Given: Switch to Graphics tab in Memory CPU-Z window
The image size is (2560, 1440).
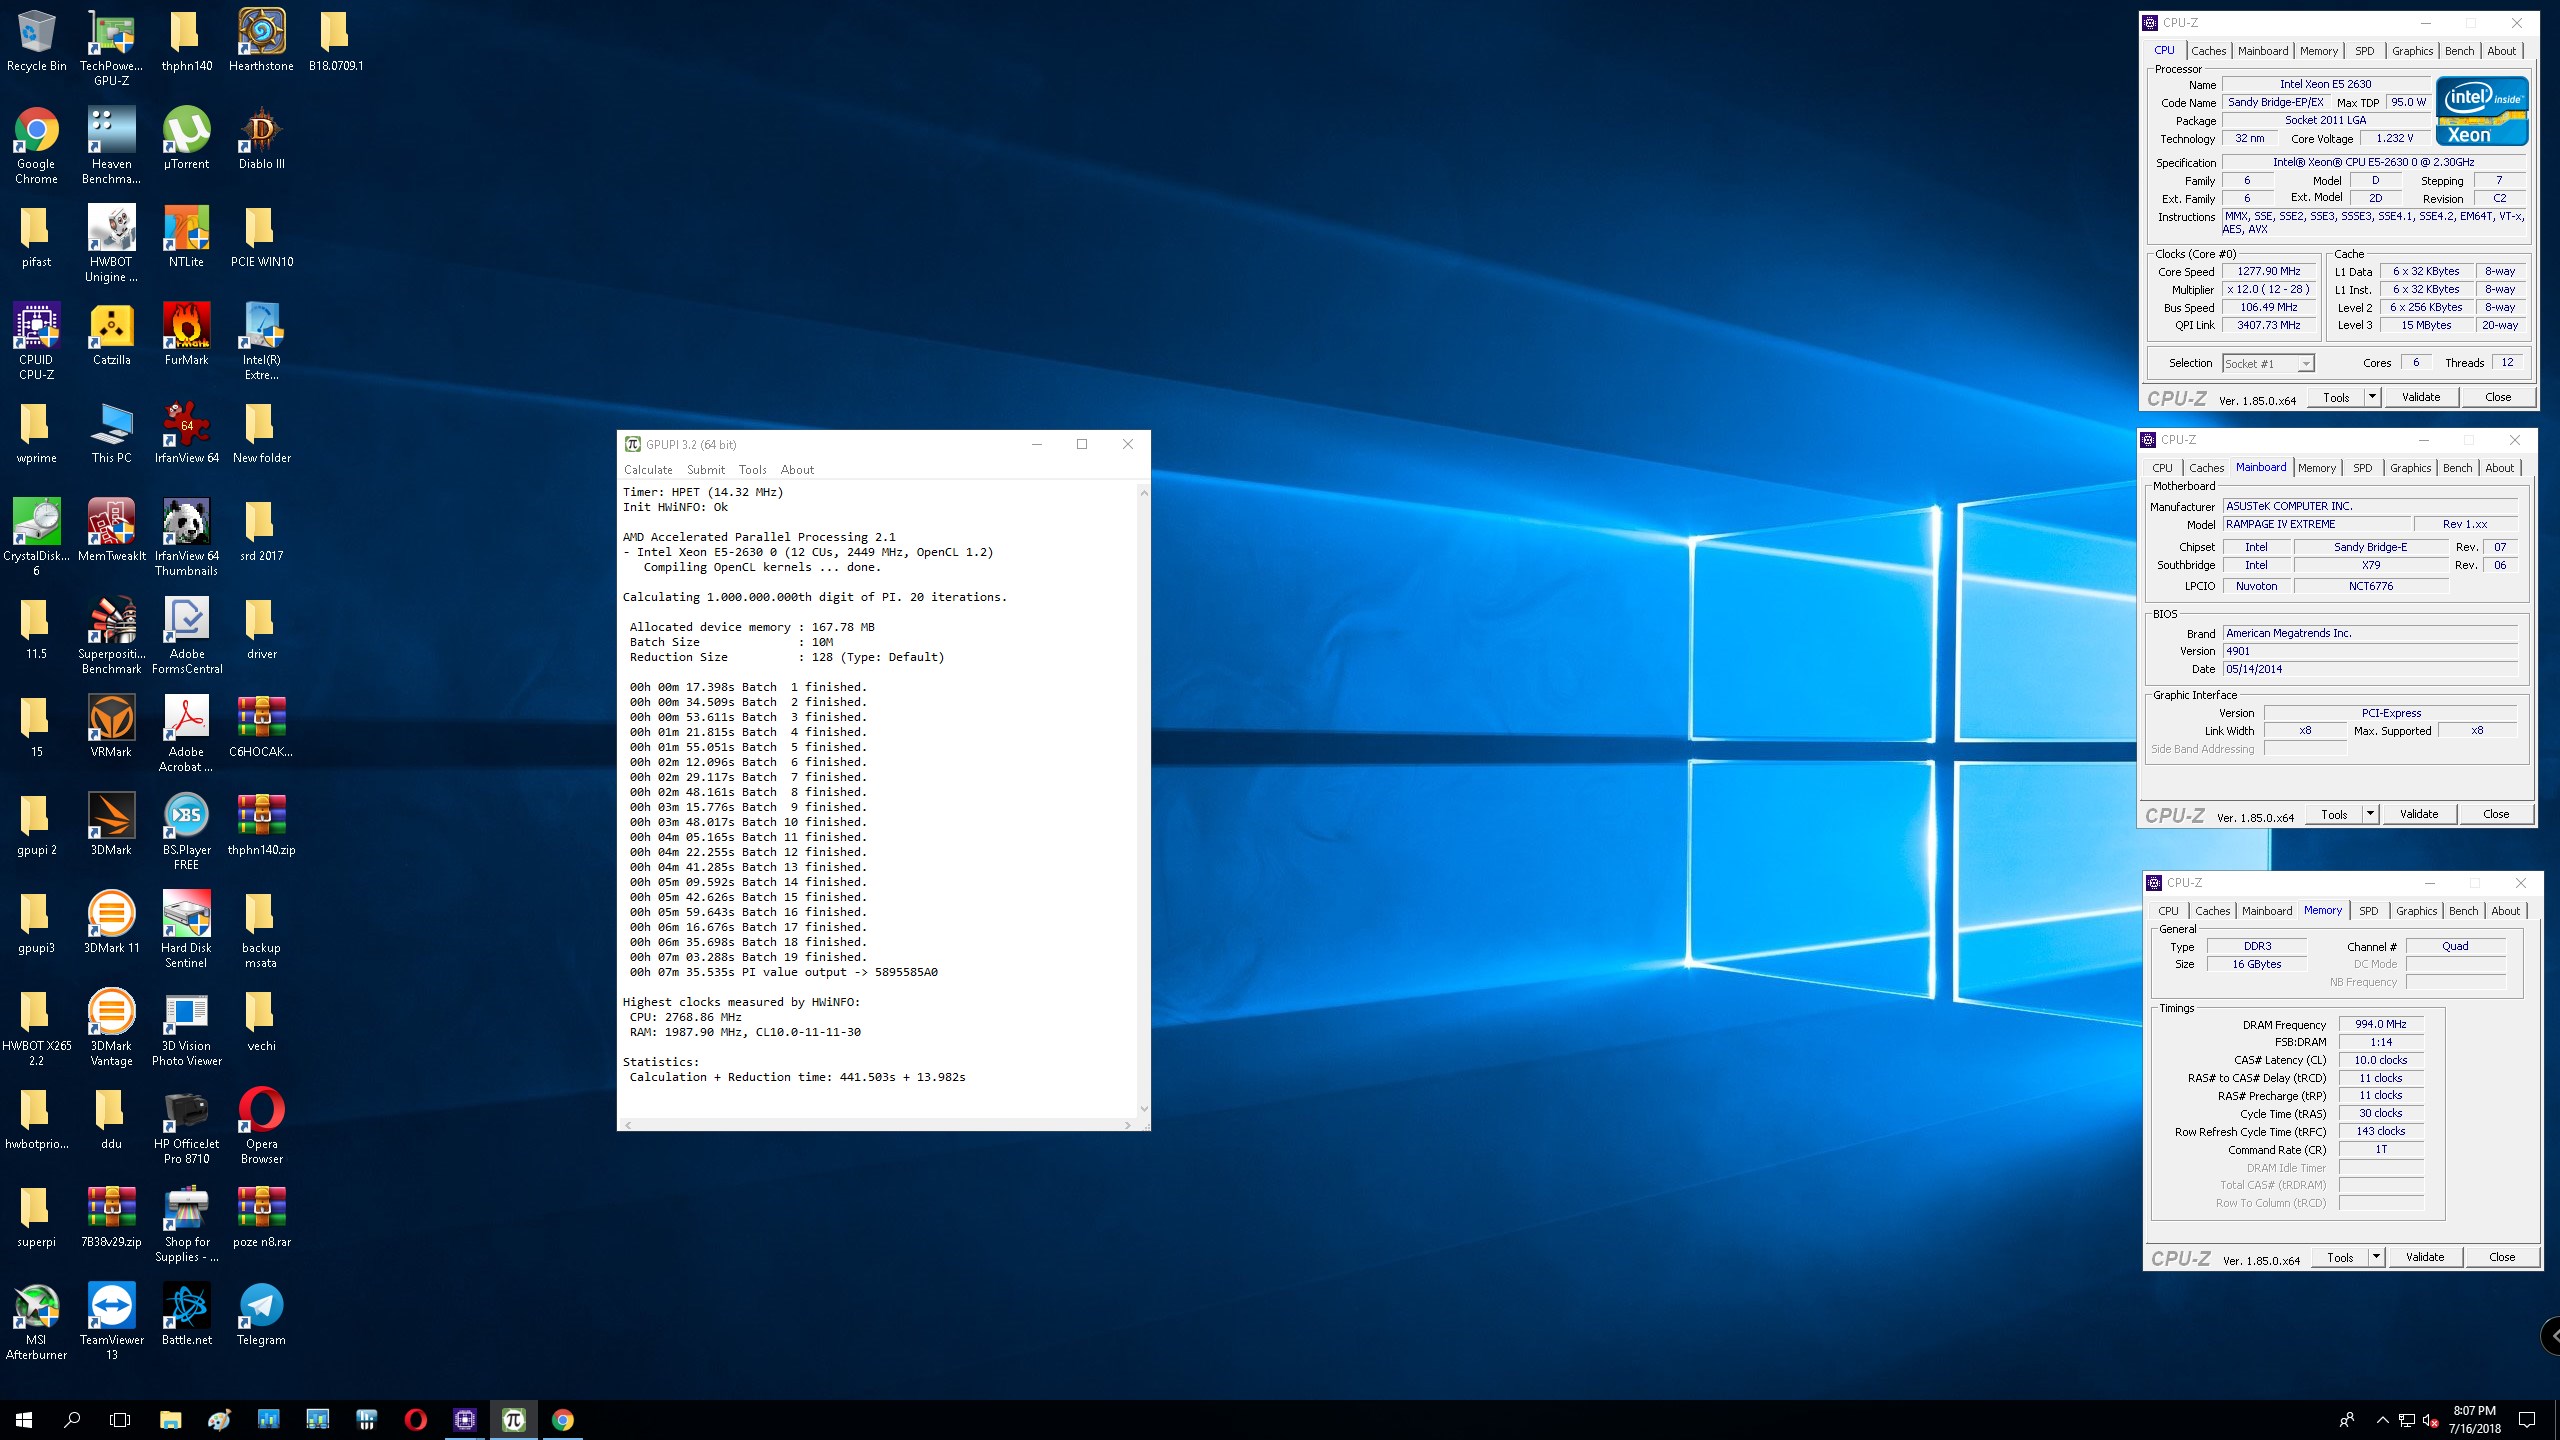Looking at the screenshot, I should (x=2416, y=911).
